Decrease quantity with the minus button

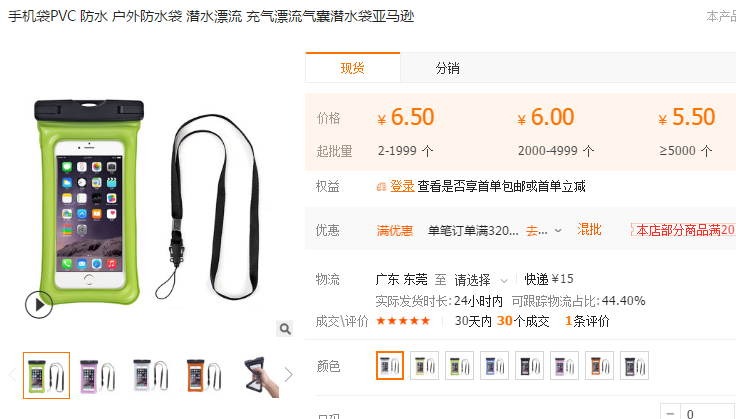(670, 414)
